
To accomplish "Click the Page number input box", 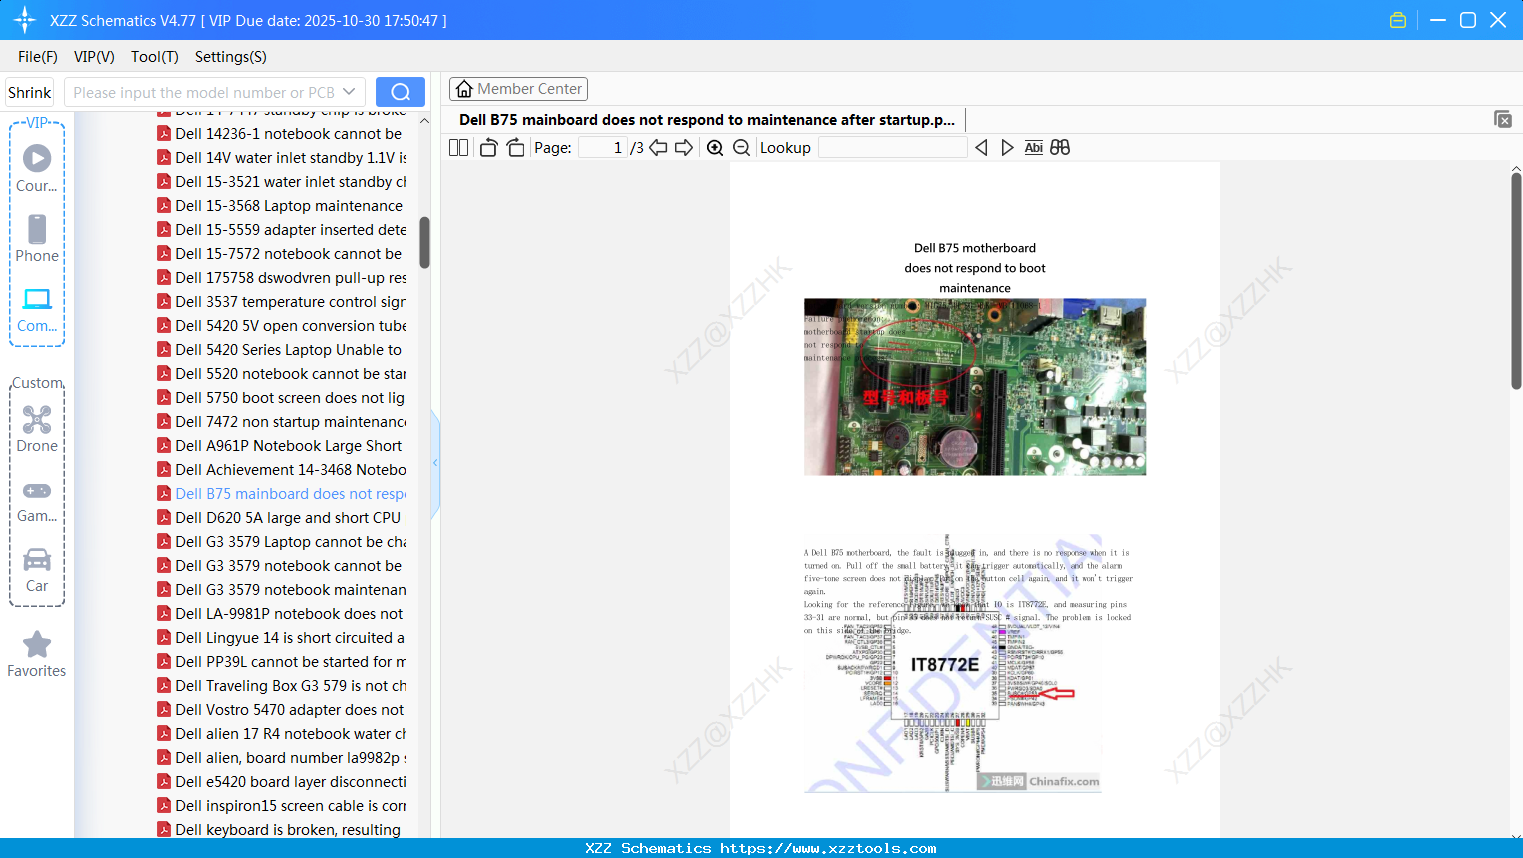I will [x=603, y=148].
